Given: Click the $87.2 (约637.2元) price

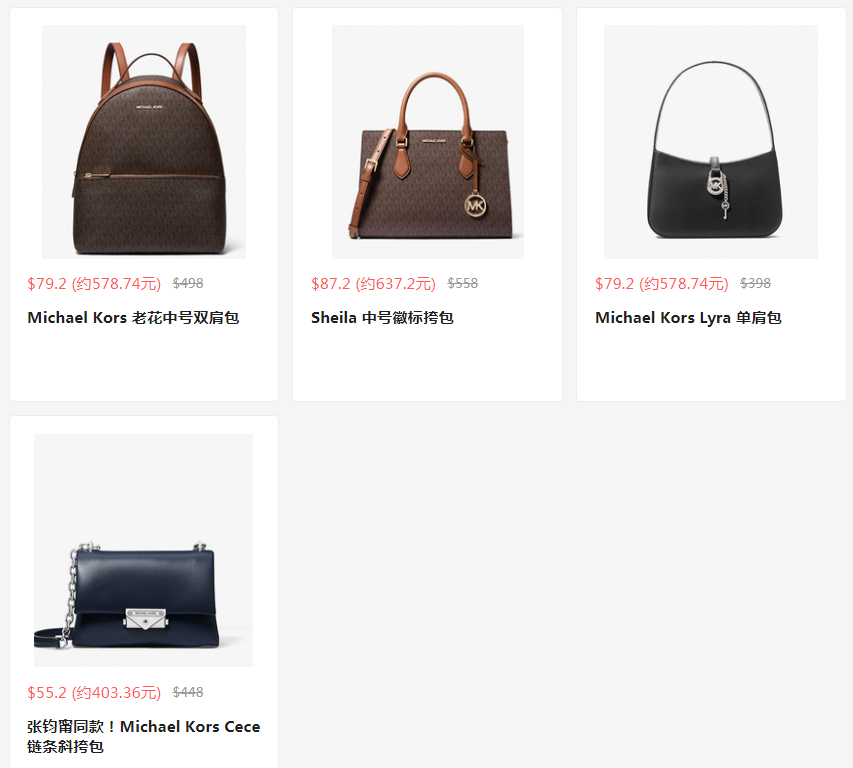Looking at the screenshot, I should pyautogui.click(x=373, y=283).
